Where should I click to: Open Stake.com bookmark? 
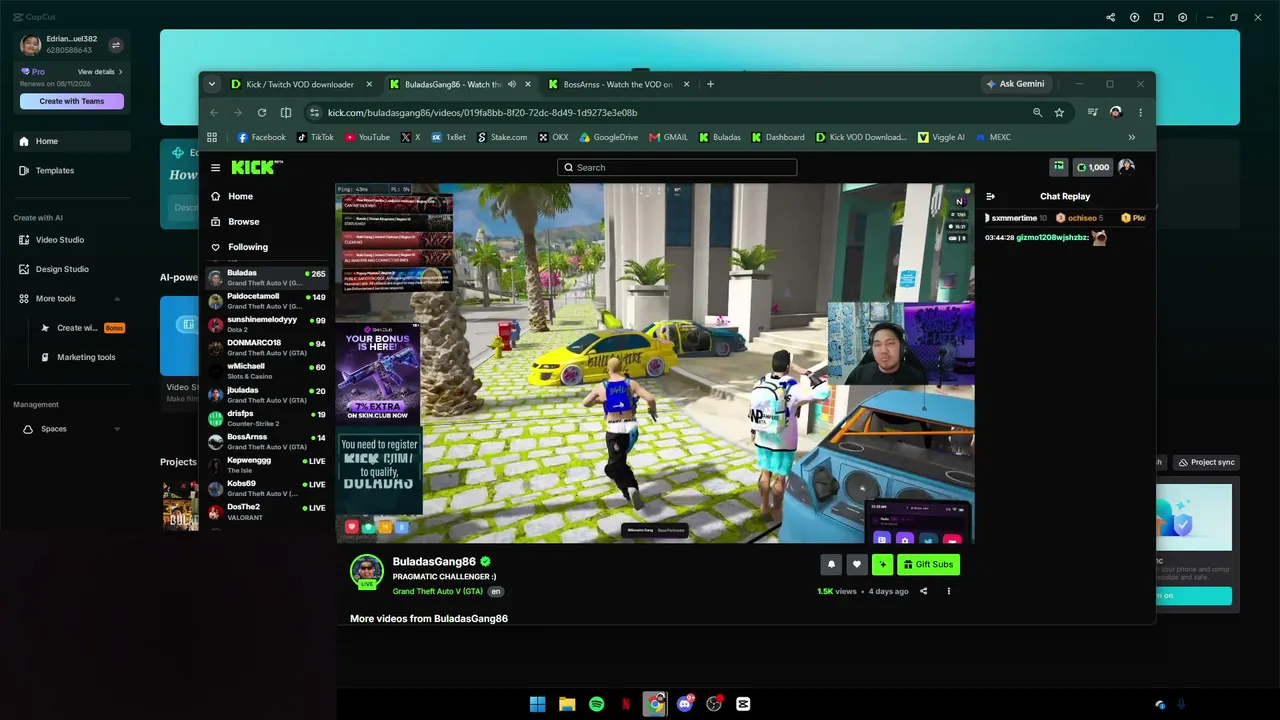(x=502, y=137)
